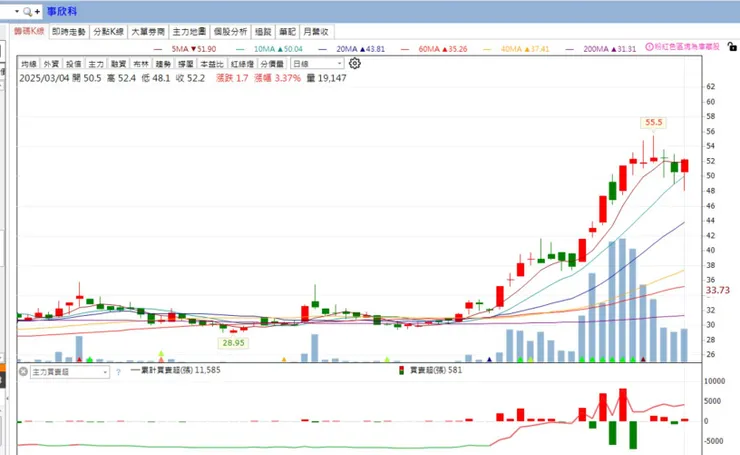Screen dimensions: 740x455
Task: Toggle the 撐壓 indicator button
Action: [x=185, y=64]
